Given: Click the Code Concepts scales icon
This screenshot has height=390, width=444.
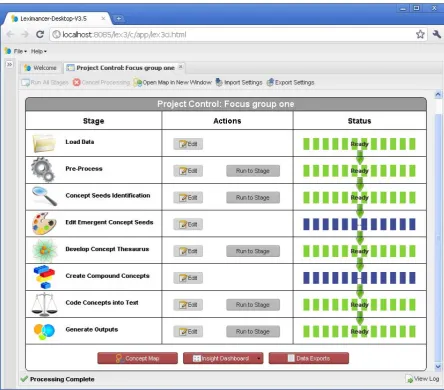Looking at the screenshot, I should coord(44,304).
